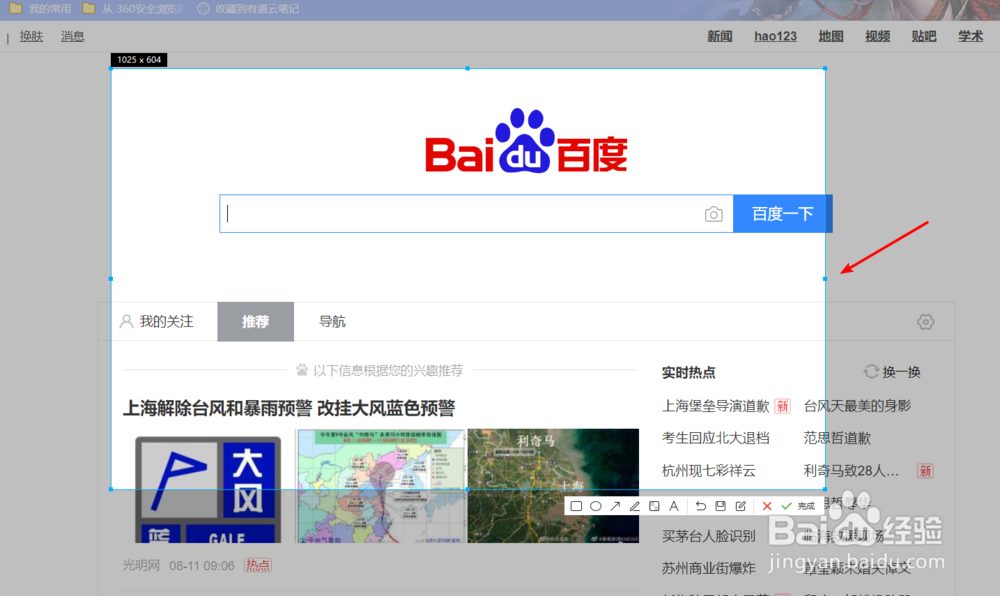The height and width of the screenshot is (596, 1000).
Task: Select the rectangle annotation tool
Action: pyautogui.click(x=577, y=506)
